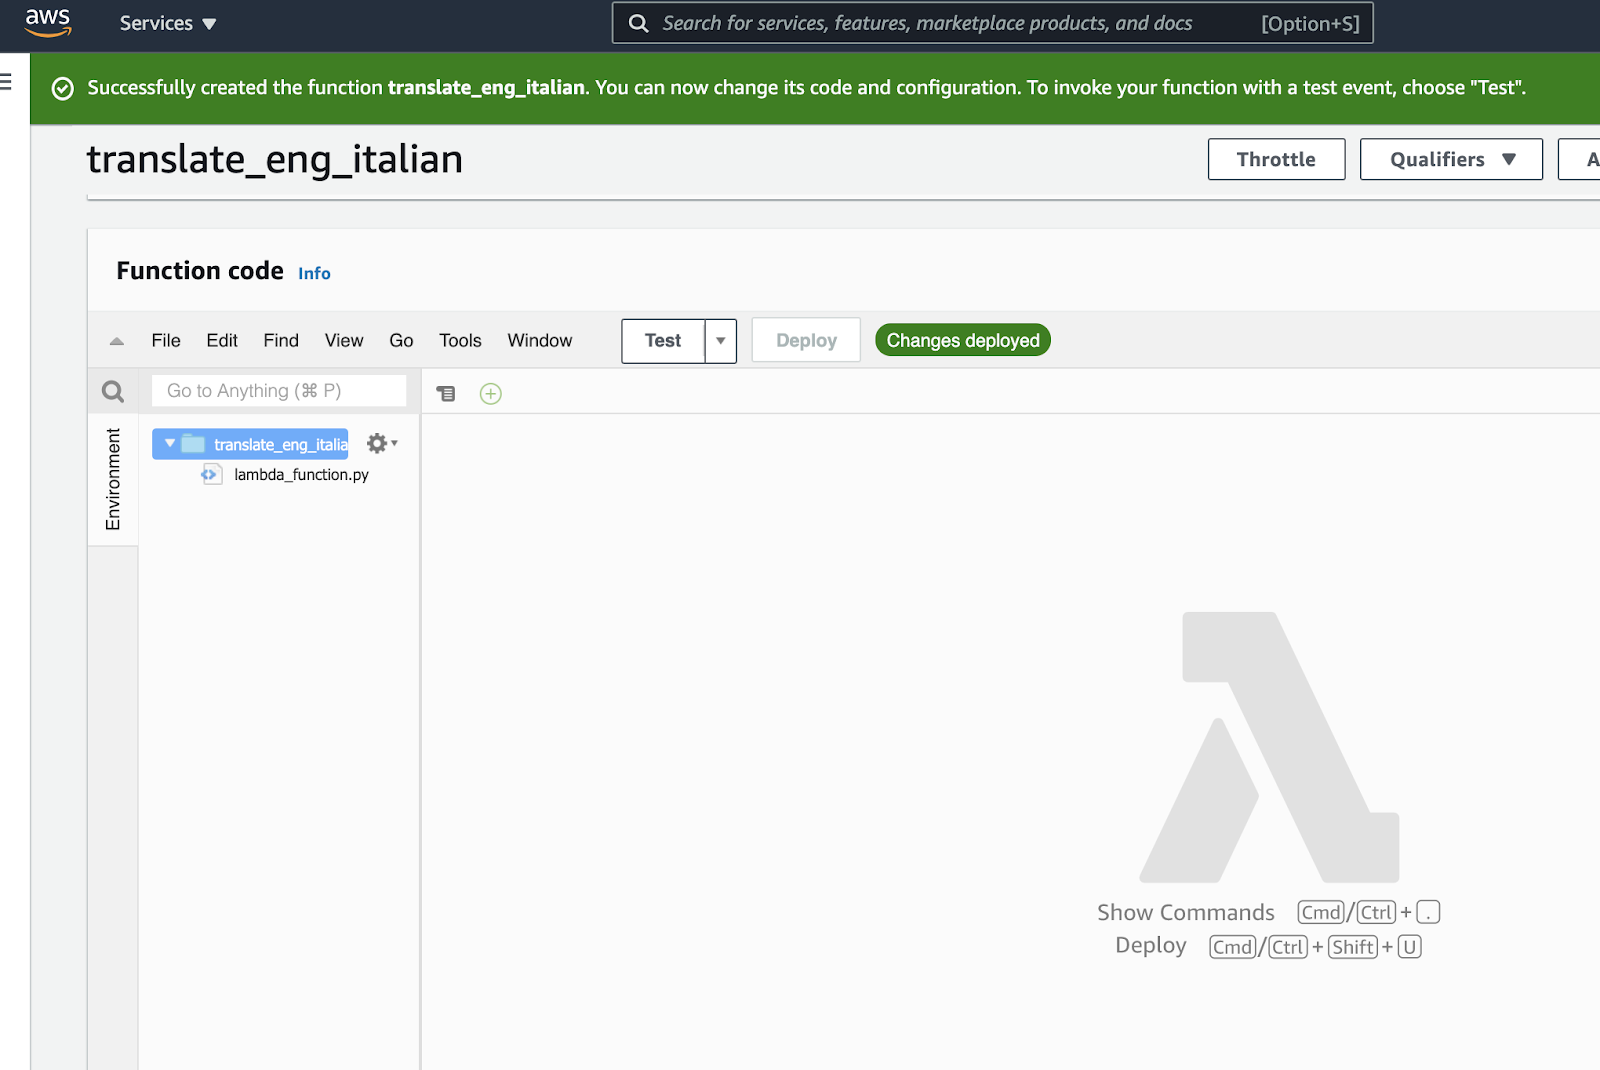Expand the Services dropdown menu
This screenshot has height=1070, width=1600.
click(167, 23)
